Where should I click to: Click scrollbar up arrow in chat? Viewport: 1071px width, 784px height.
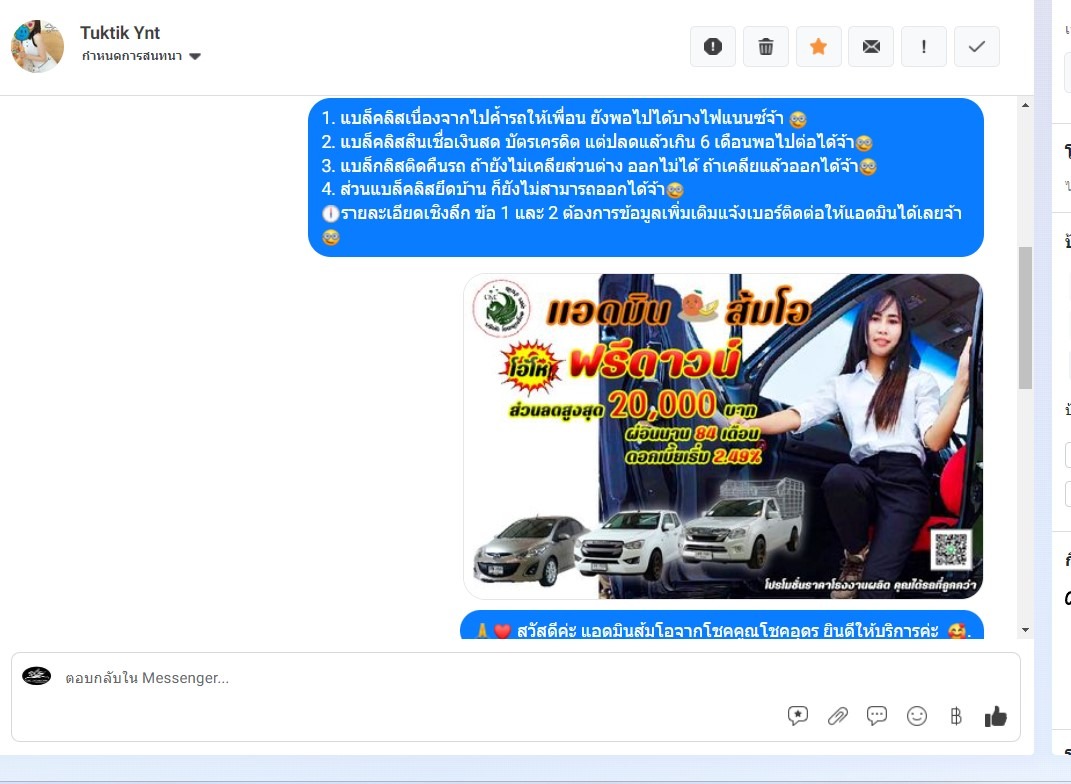[x=1025, y=105]
